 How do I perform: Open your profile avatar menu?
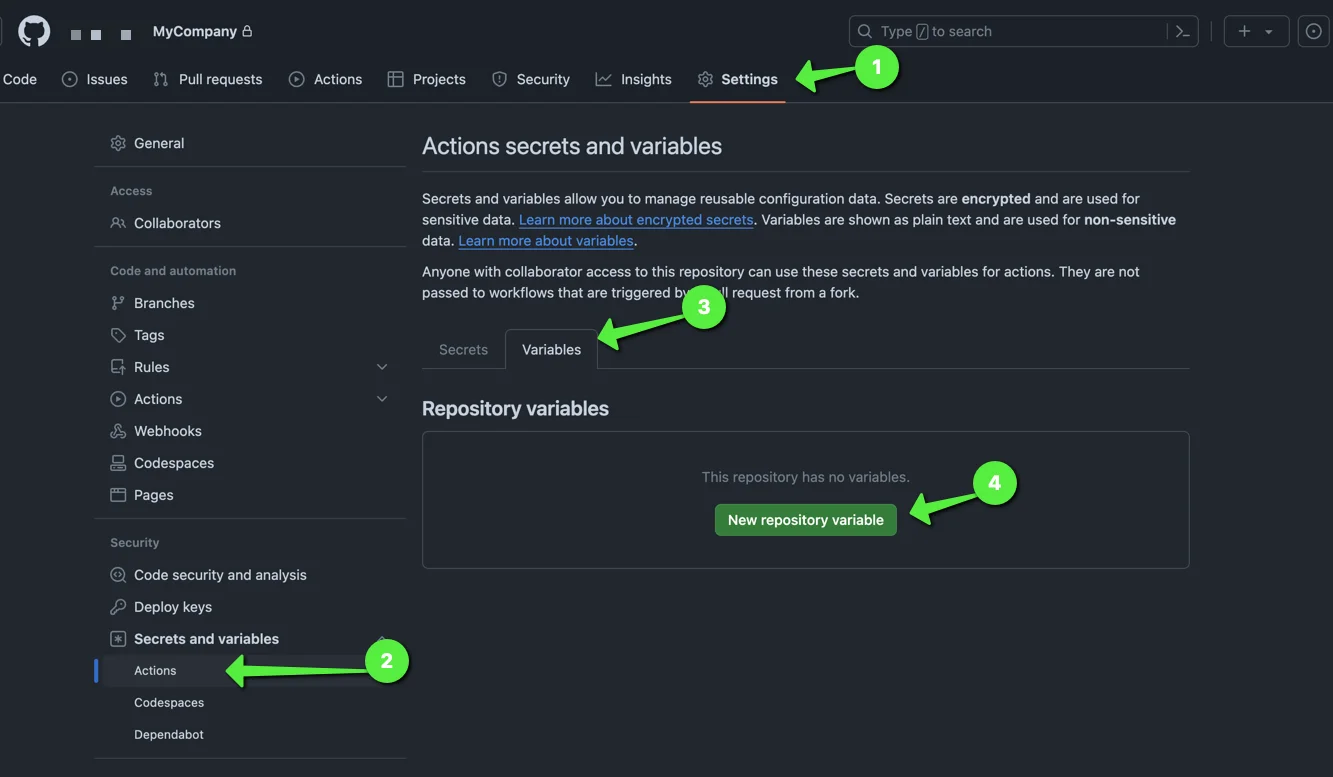pyautogui.click(x=1313, y=30)
